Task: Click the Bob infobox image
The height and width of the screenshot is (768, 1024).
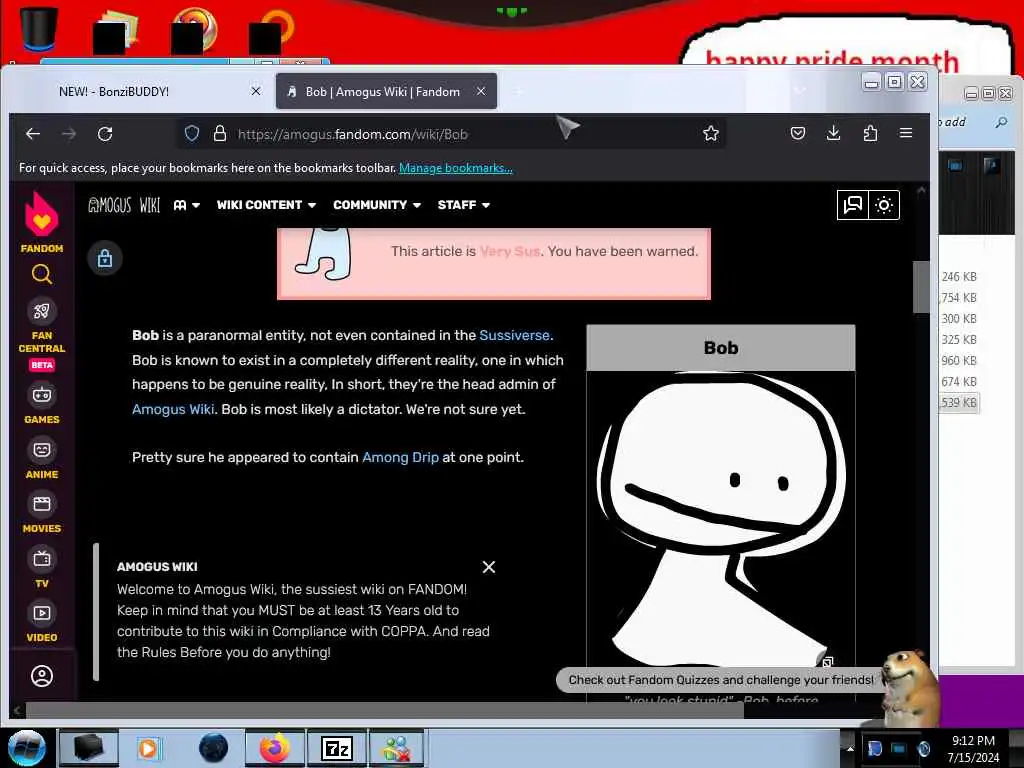Action: pyautogui.click(x=721, y=518)
